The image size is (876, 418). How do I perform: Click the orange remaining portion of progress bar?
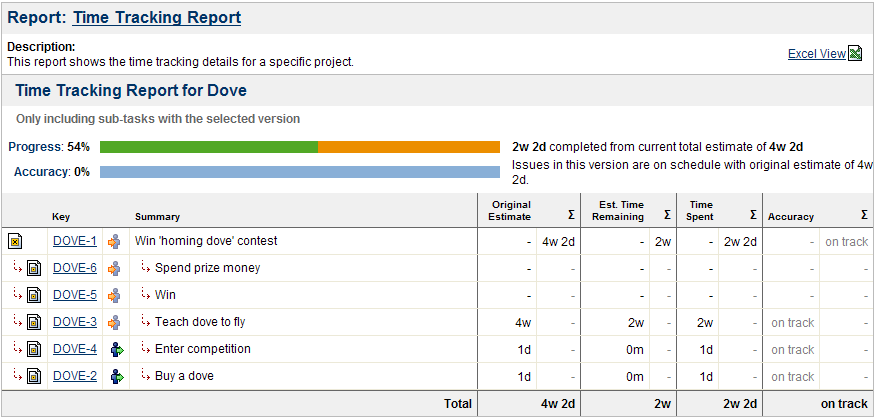408,147
